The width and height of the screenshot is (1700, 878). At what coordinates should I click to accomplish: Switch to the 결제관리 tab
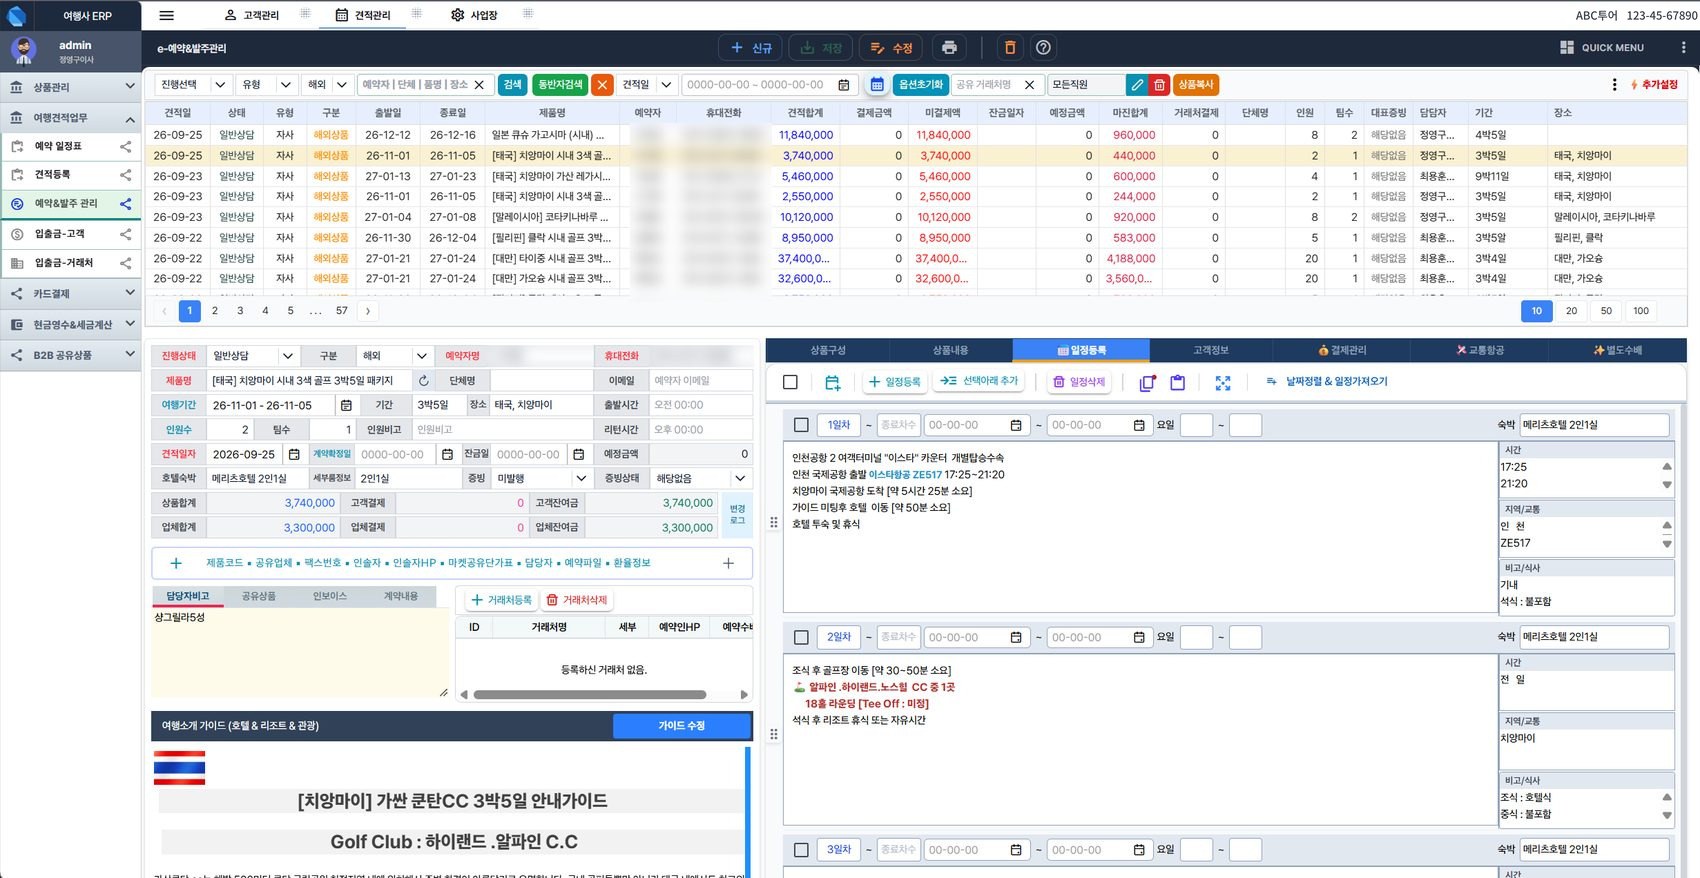(x=1342, y=350)
